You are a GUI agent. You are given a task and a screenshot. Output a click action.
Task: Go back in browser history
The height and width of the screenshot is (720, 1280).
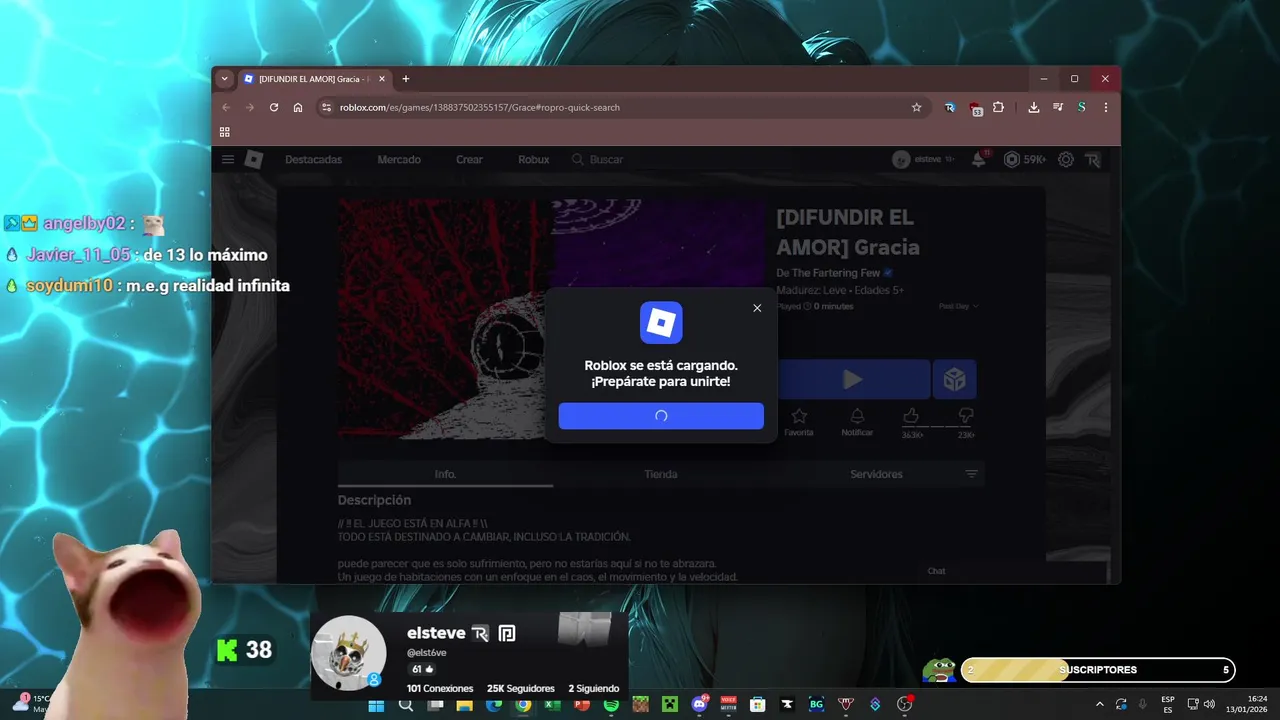[226, 107]
